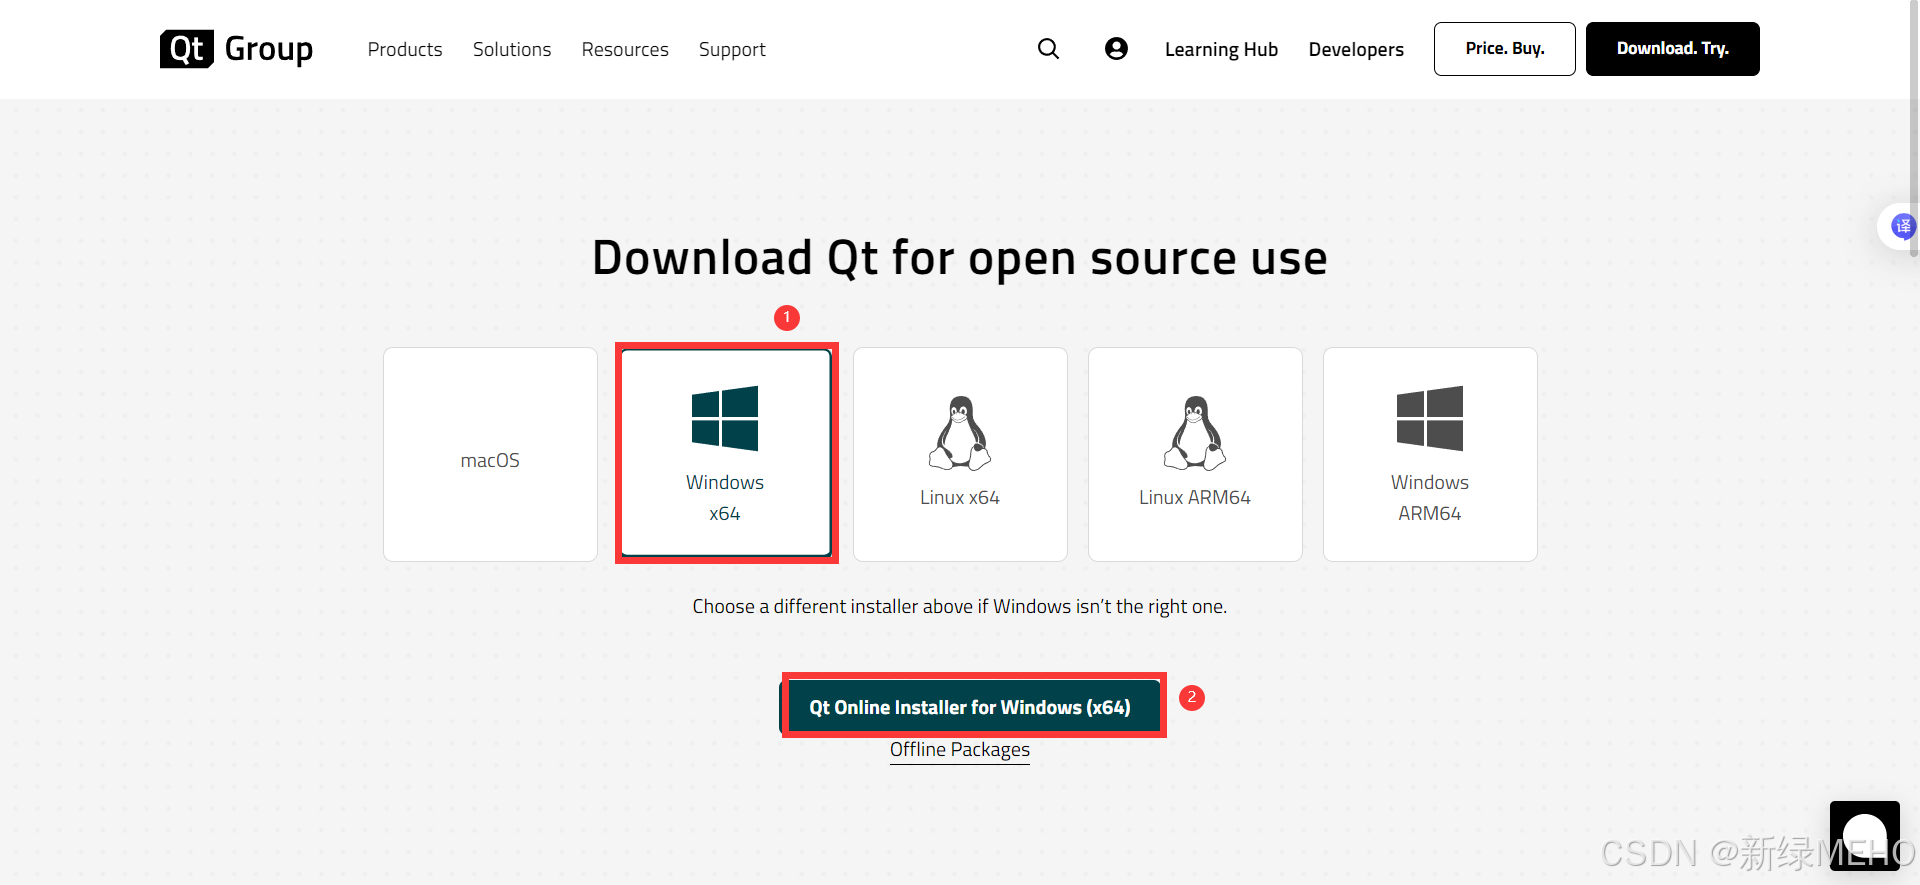The height and width of the screenshot is (885, 1920).
Task: Open the user account profile icon
Action: point(1116,49)
